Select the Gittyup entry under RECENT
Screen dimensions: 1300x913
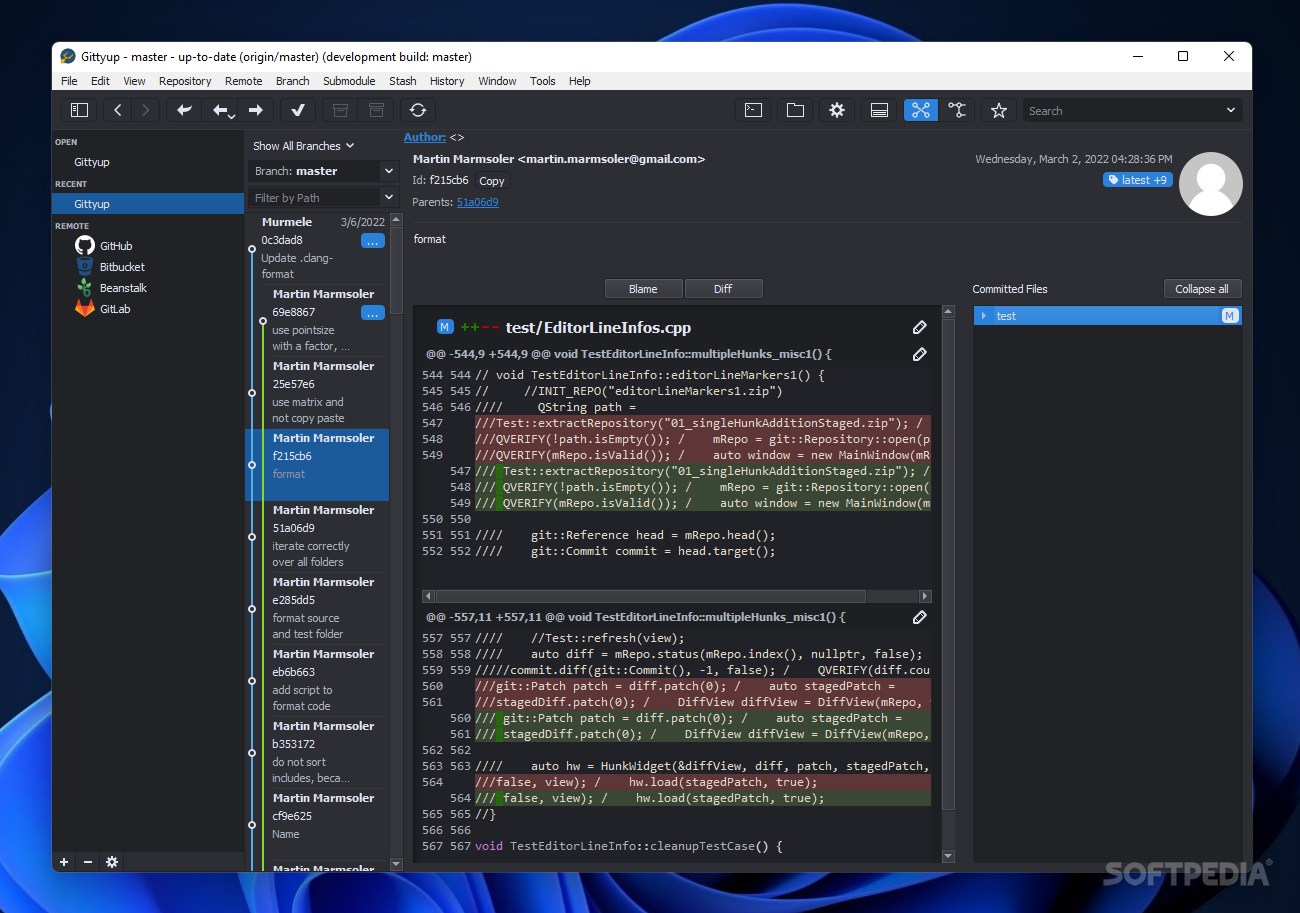pos(148,204)
